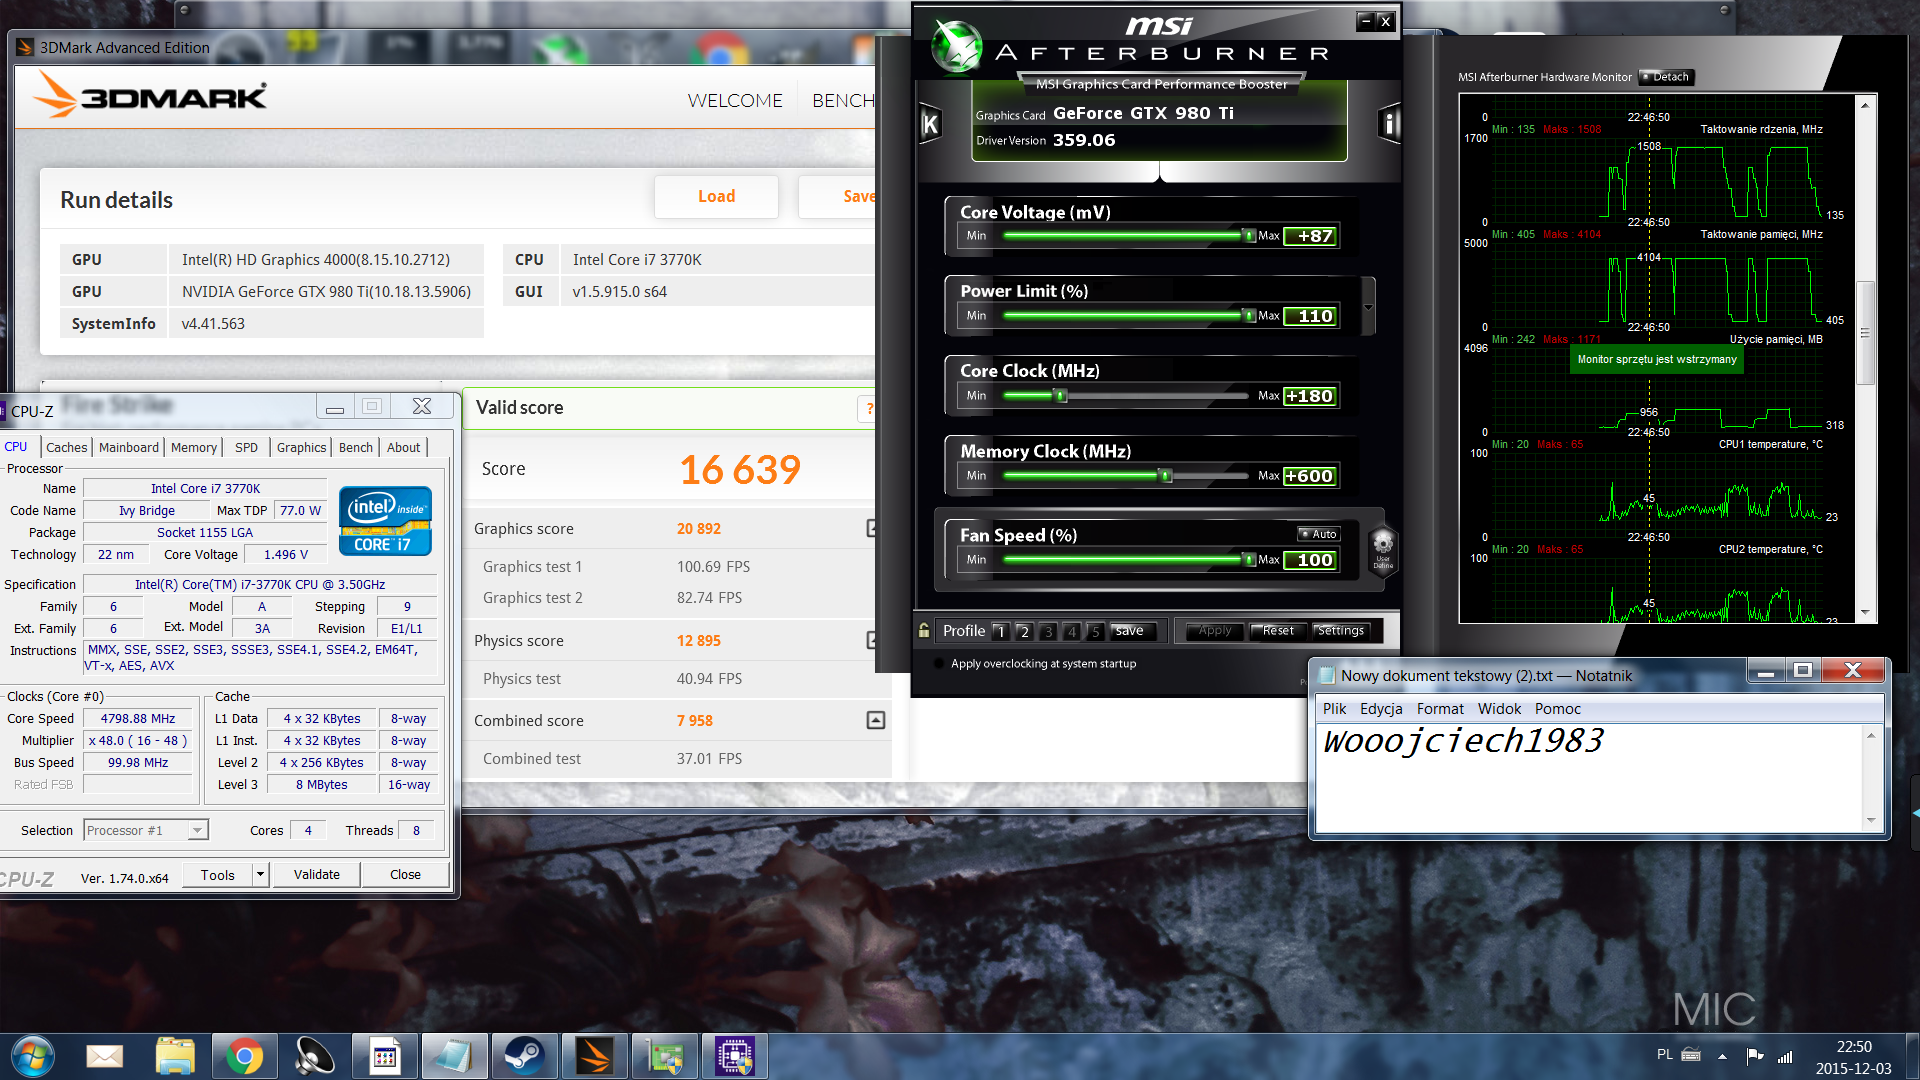The image size is (1920, 1080).
Task: Click the Intel Core i7 logo in CPU-Z
Action: [385, 520]
